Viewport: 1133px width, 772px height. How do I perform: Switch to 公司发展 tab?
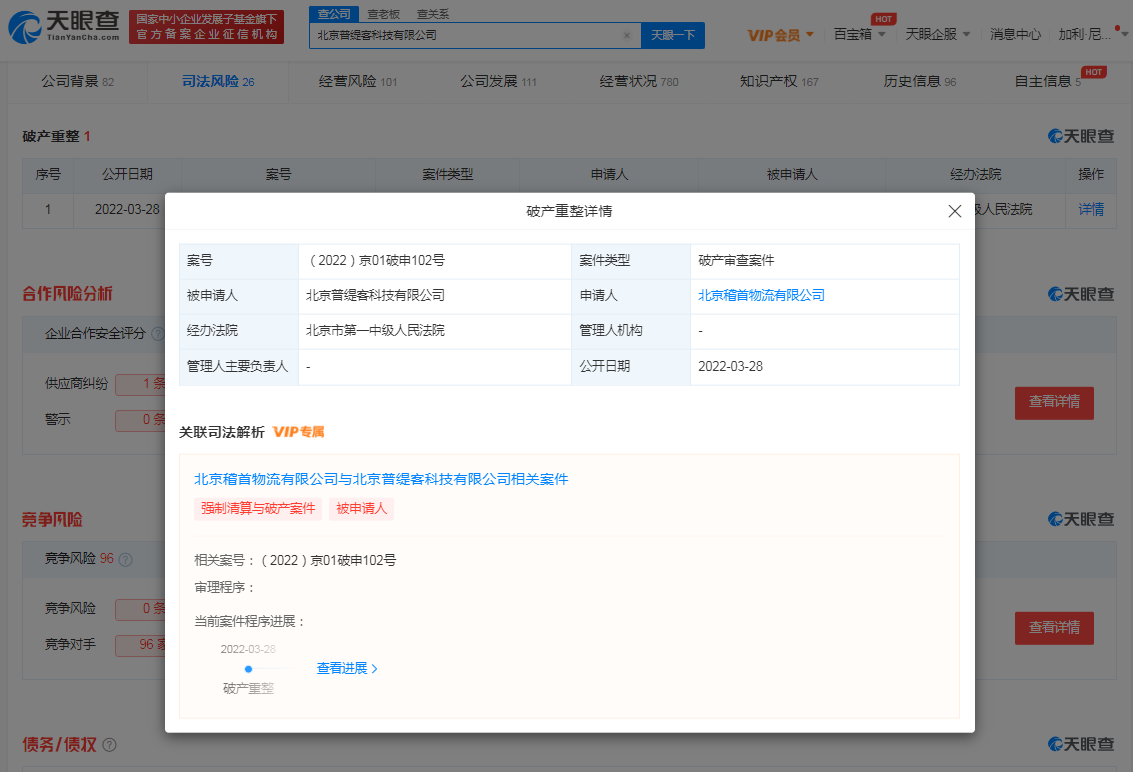pos(499,82)
